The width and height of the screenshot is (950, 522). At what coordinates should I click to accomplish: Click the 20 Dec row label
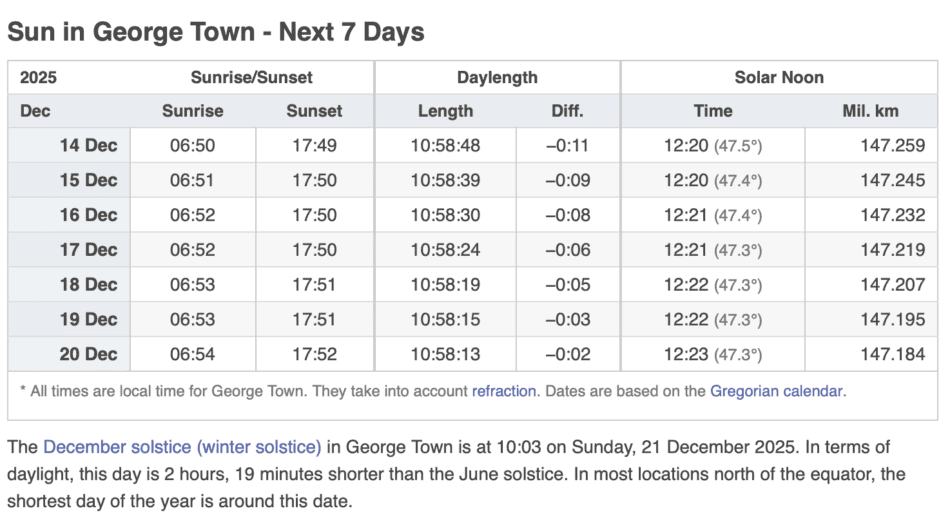[88, 355]
